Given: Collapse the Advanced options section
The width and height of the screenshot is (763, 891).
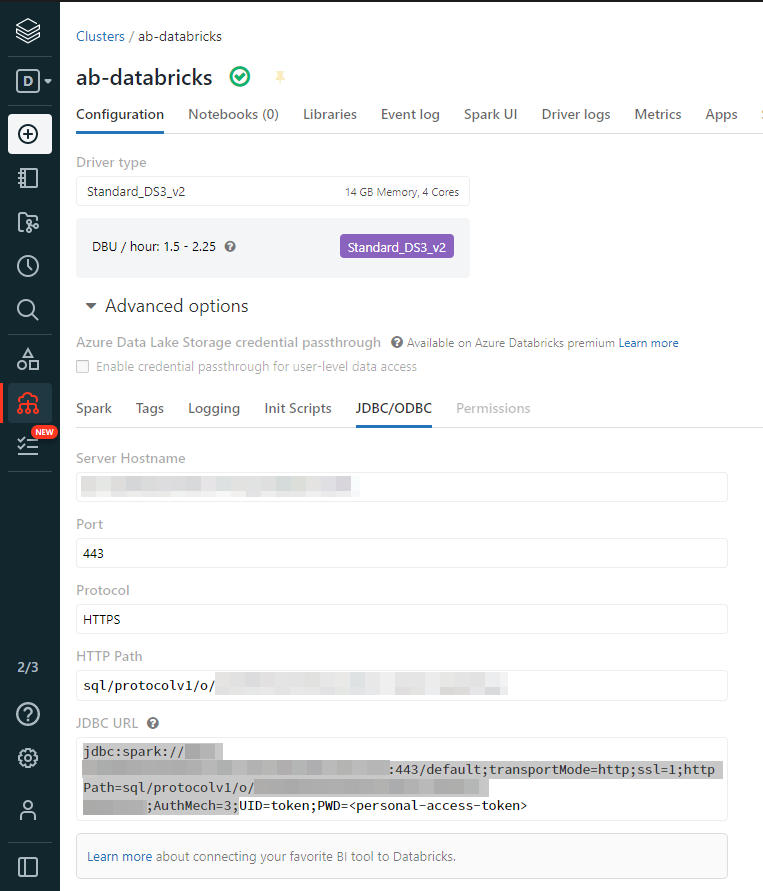Looking at the screenshot, I should 91,306.
